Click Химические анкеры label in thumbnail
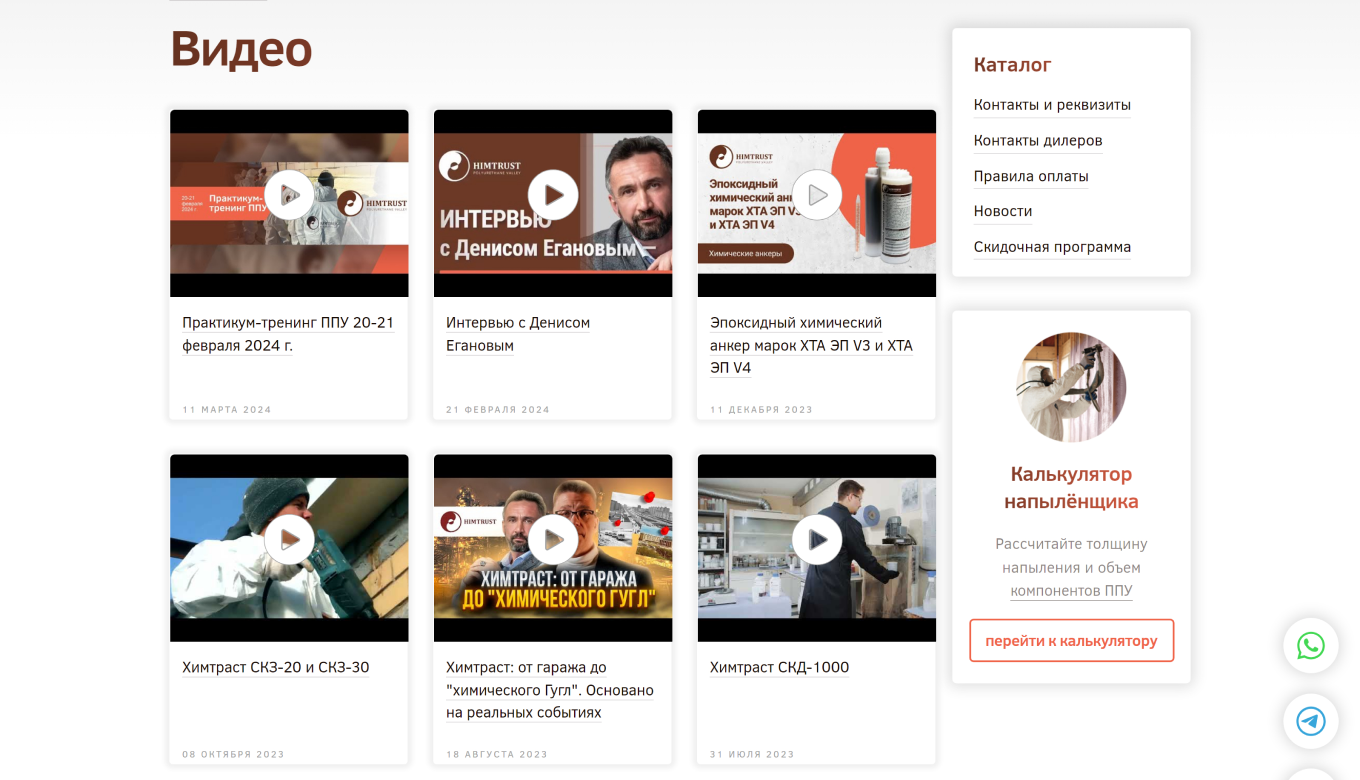Screen dimensions: 1360x780 745,254
